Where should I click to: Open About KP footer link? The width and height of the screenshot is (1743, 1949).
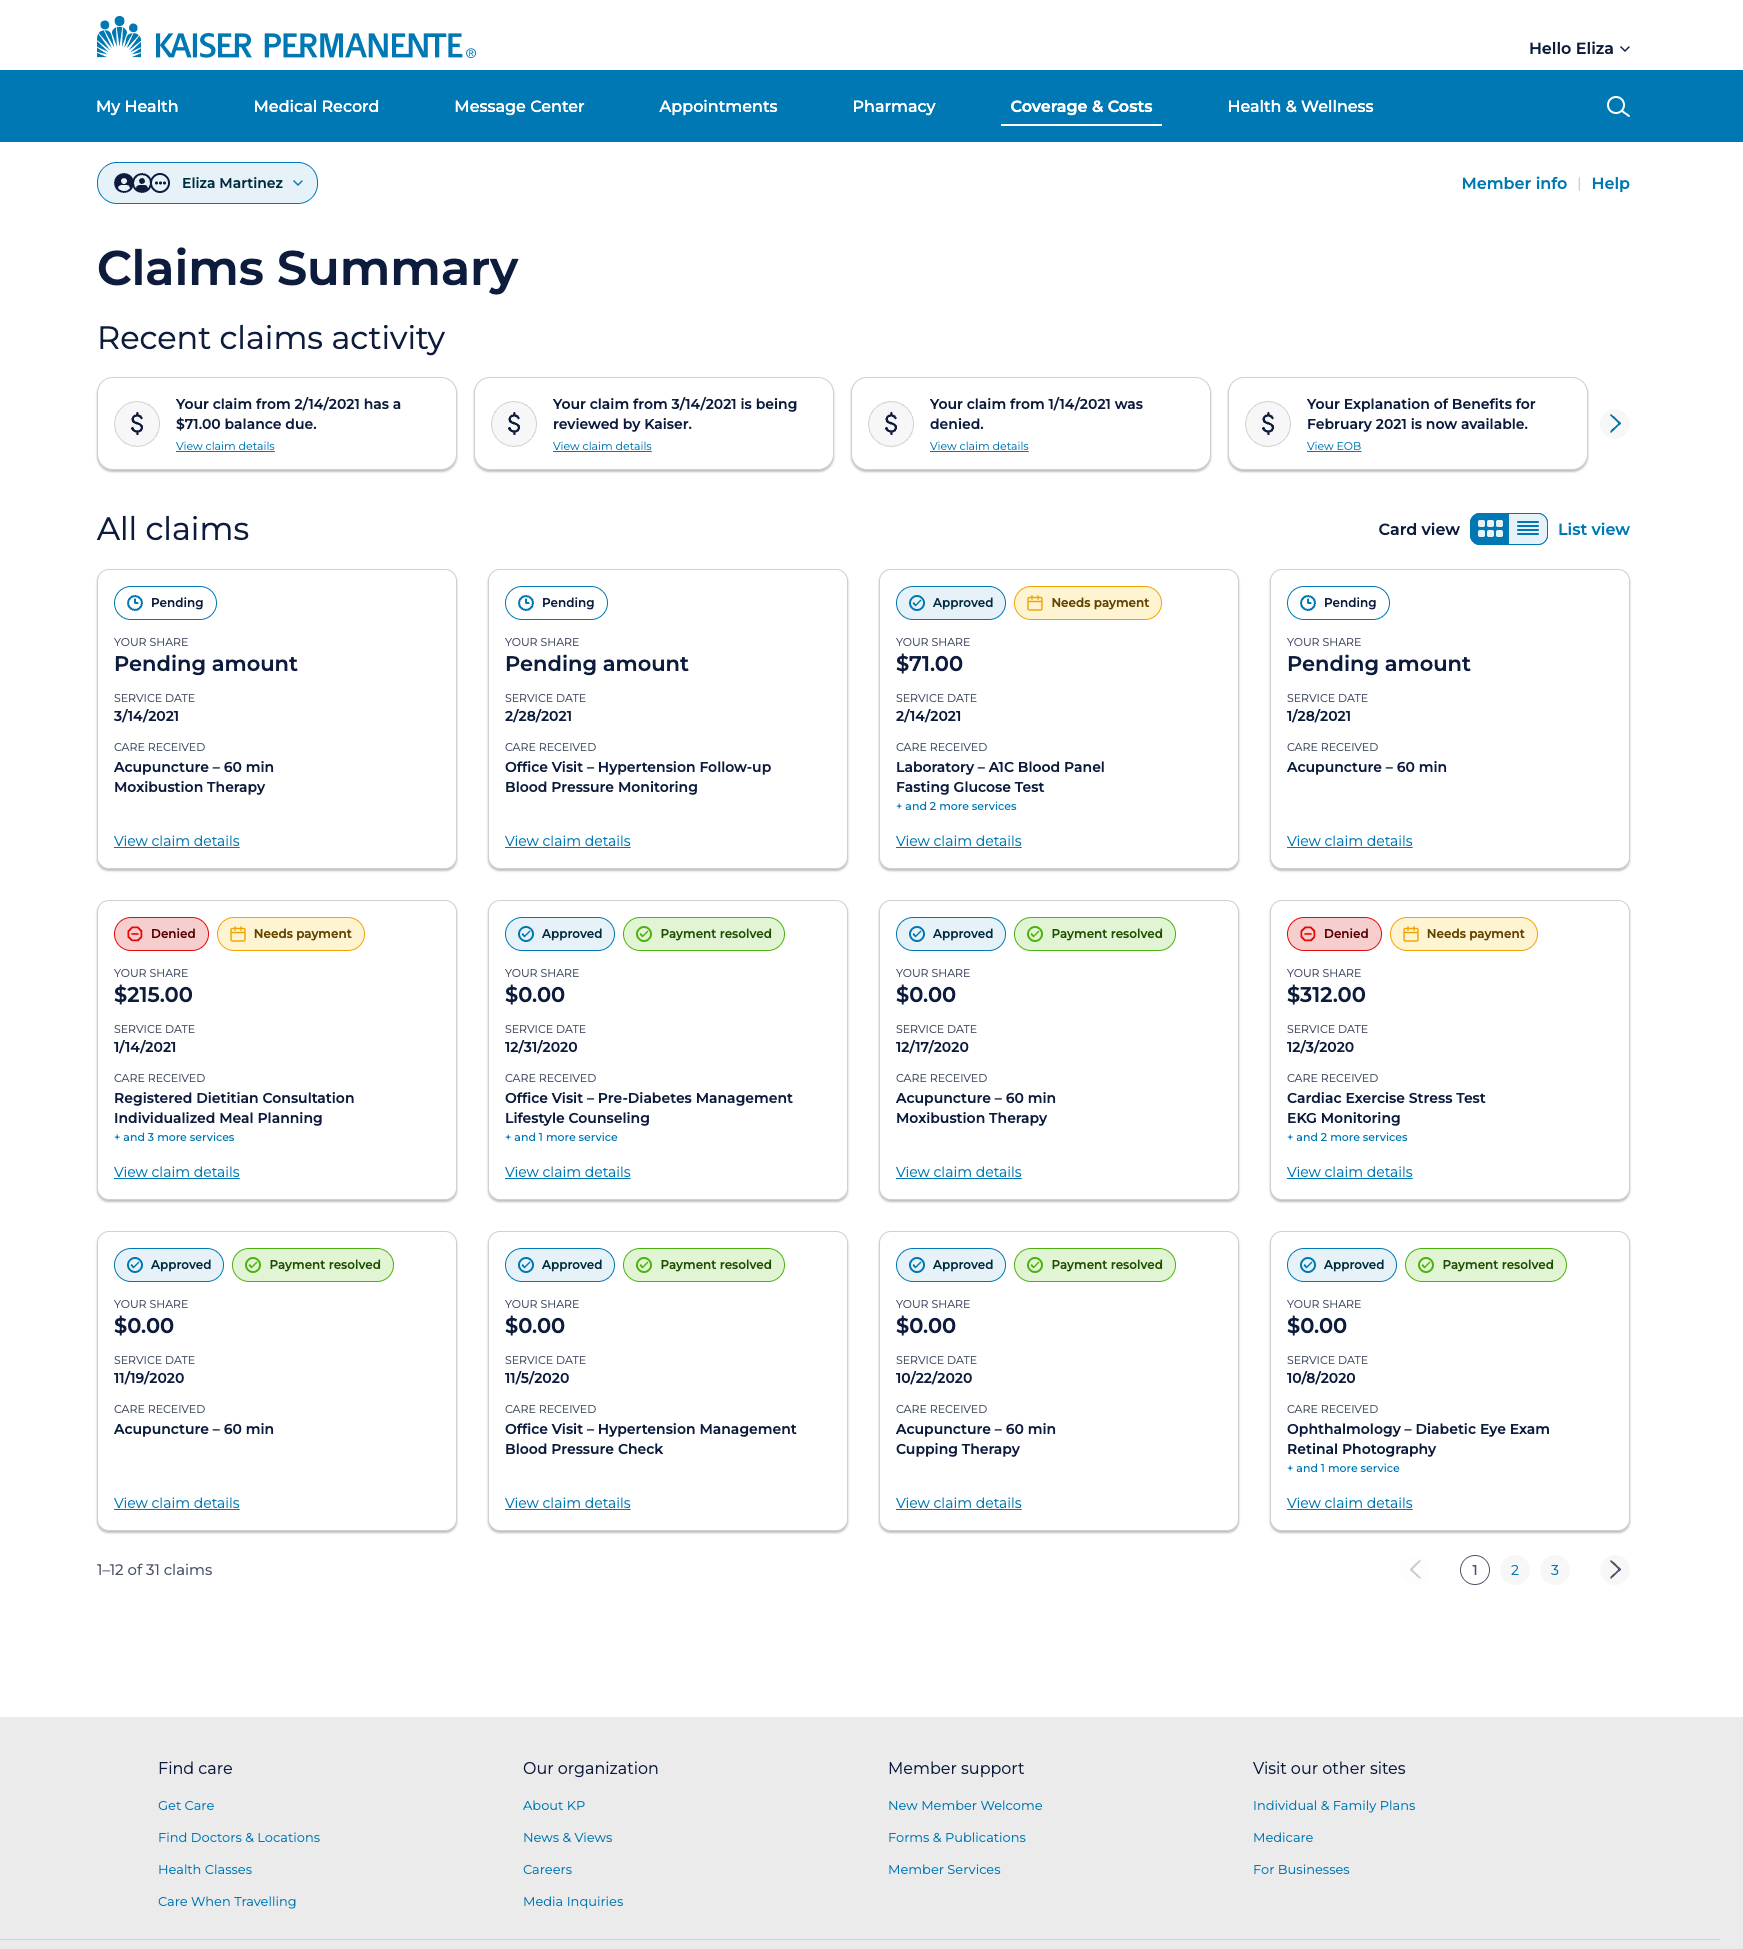[x=554, y=1805]
